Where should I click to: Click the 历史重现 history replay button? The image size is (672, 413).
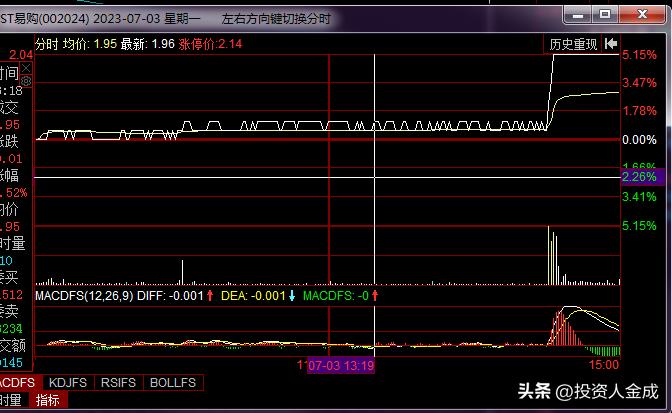tap(573, 44)
